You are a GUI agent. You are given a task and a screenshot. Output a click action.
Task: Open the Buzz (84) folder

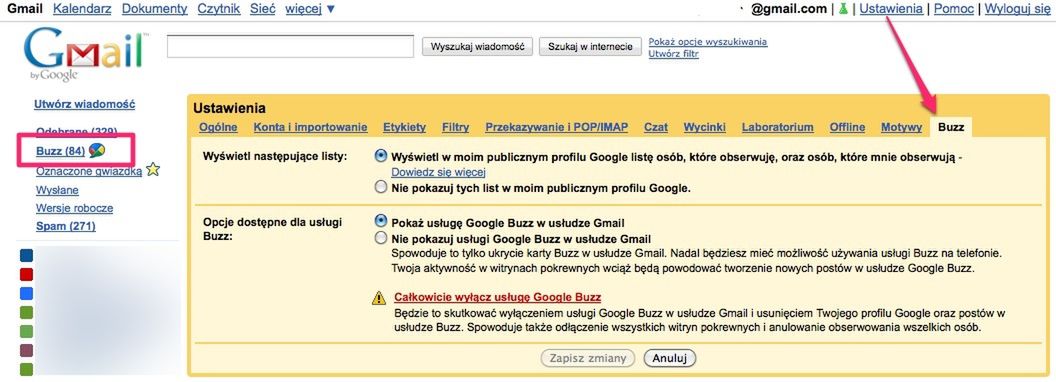click(x=60, y=152)
